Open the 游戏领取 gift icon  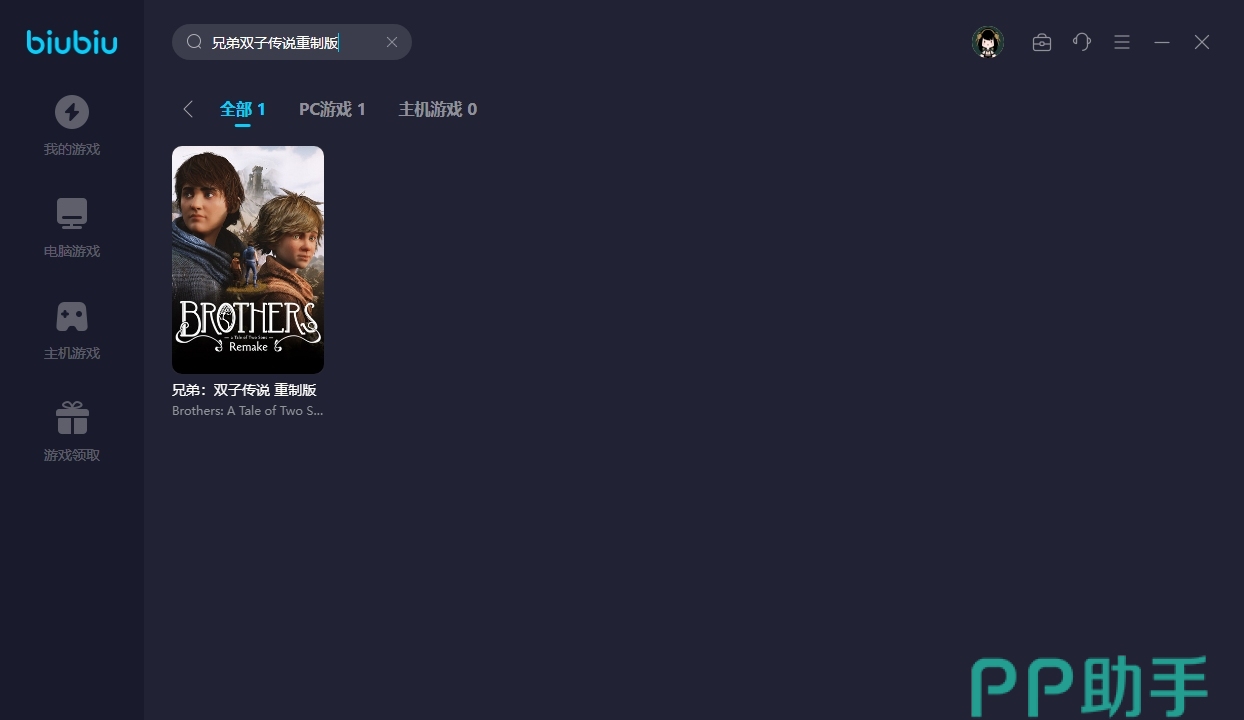(x=72, y=418)
